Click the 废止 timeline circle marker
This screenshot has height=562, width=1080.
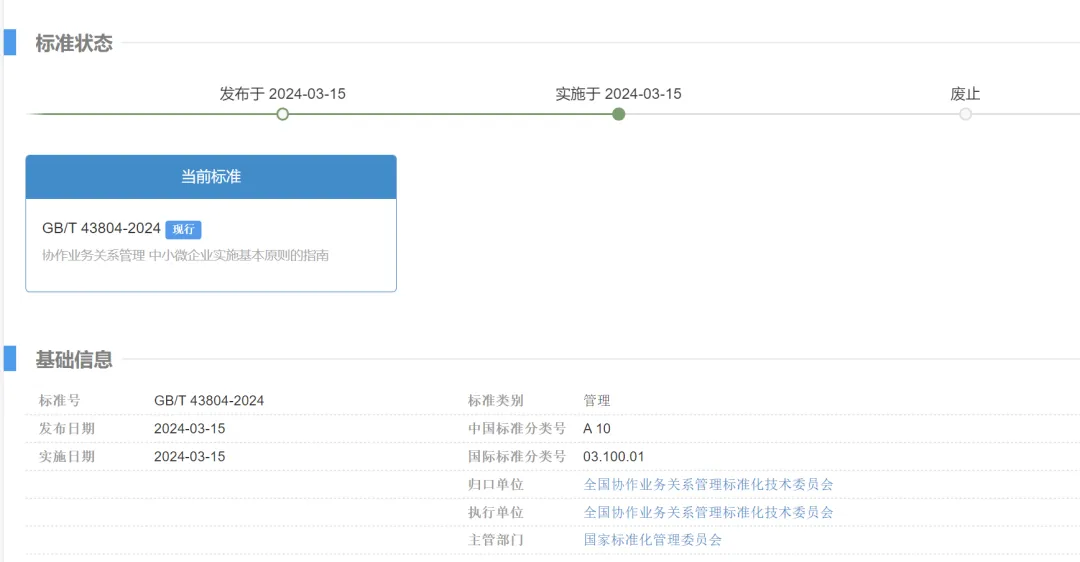(x=965, y=114)
